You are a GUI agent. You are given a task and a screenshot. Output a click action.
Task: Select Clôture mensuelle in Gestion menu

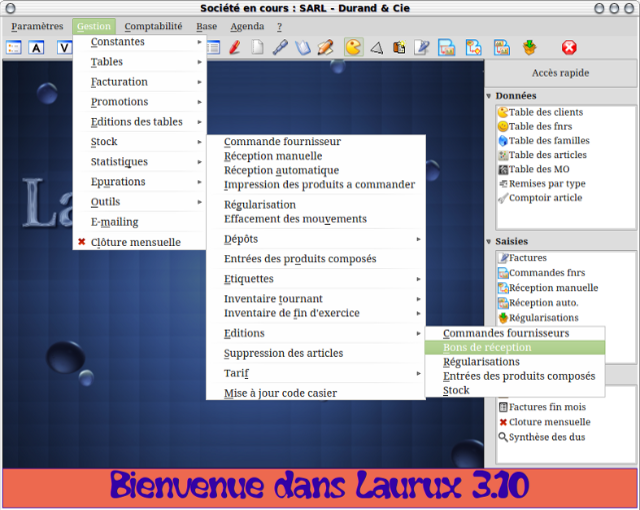[135, 242]
